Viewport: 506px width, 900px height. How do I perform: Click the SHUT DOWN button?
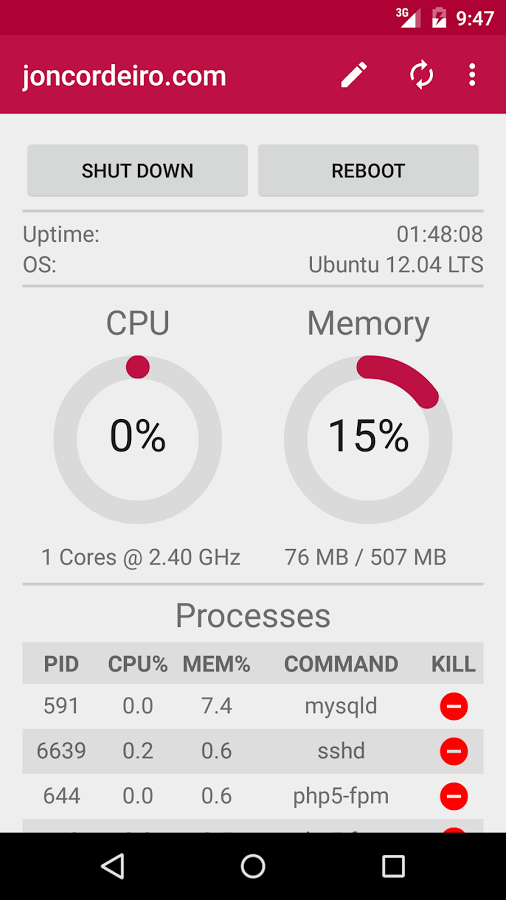(x=138, y=170)
